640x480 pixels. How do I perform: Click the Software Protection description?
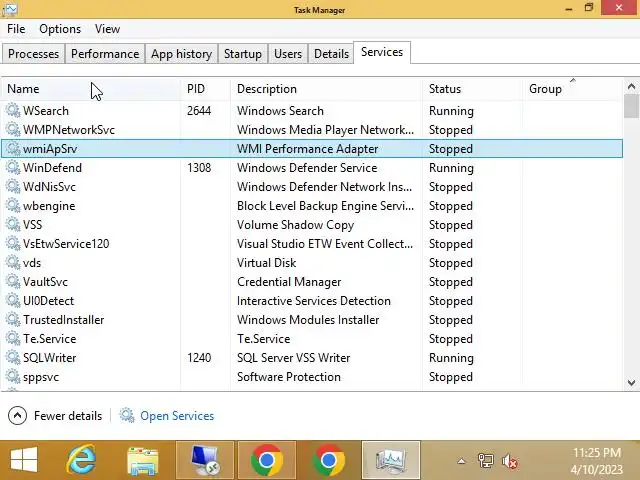pos(289,376)
